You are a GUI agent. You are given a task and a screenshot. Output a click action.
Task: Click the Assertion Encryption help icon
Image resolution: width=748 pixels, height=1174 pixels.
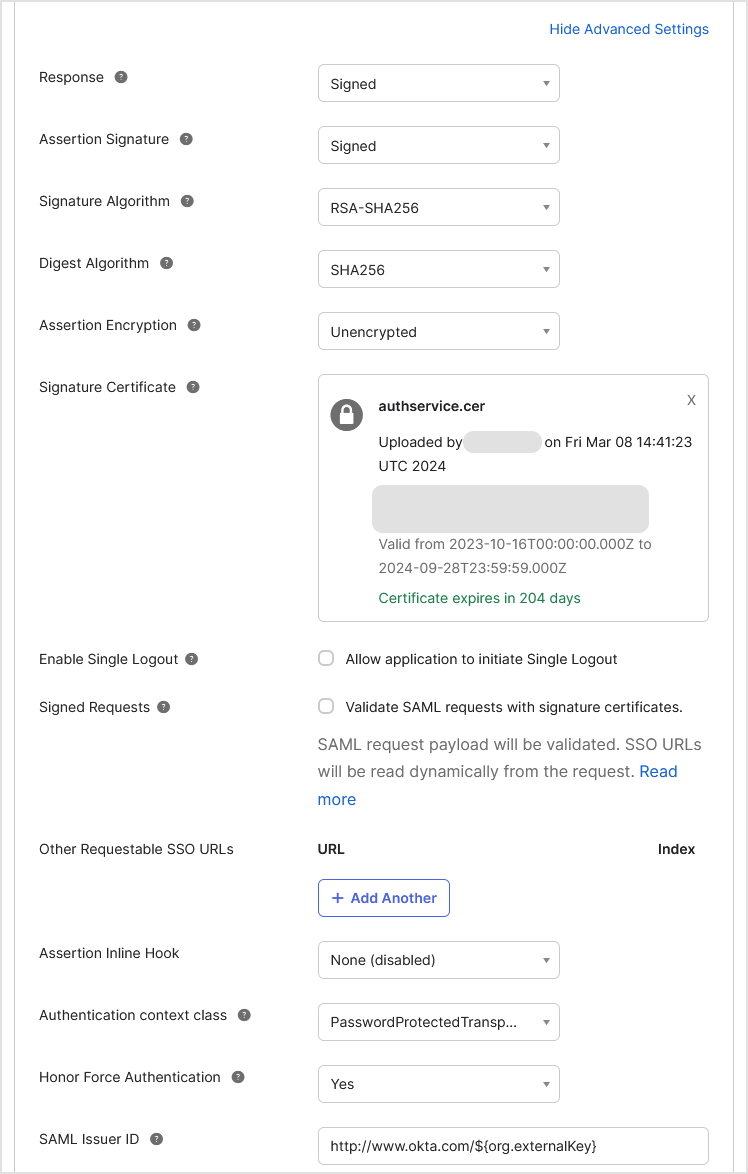196,325
